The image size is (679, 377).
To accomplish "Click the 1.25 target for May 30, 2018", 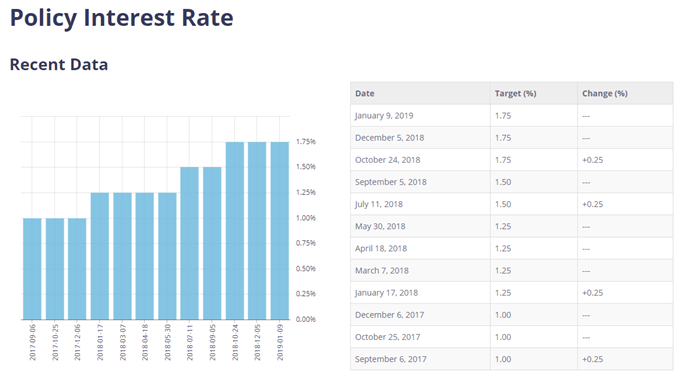I will coord(503,226).
